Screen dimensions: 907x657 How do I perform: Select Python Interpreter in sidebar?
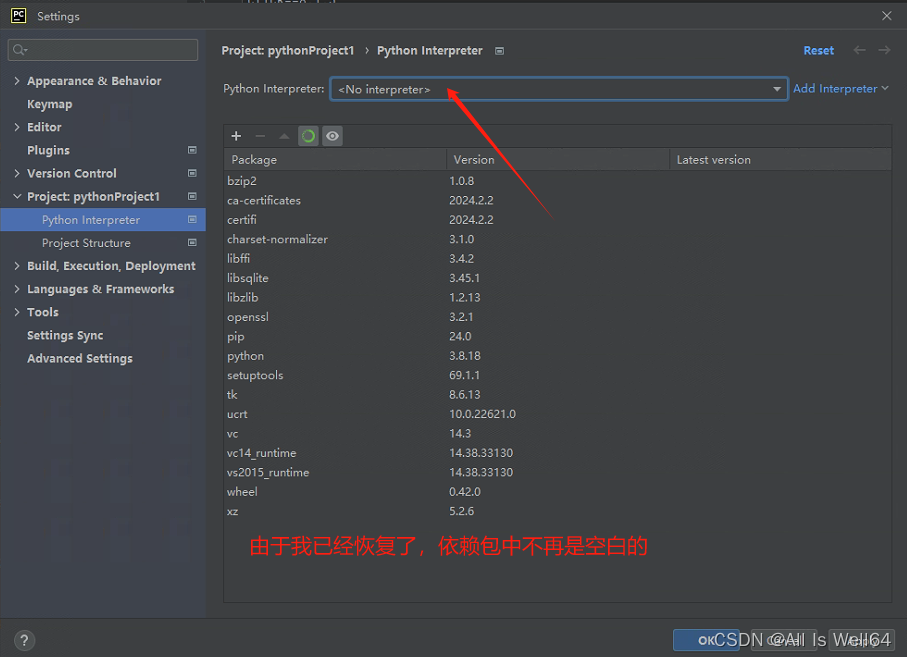(103, 220)
